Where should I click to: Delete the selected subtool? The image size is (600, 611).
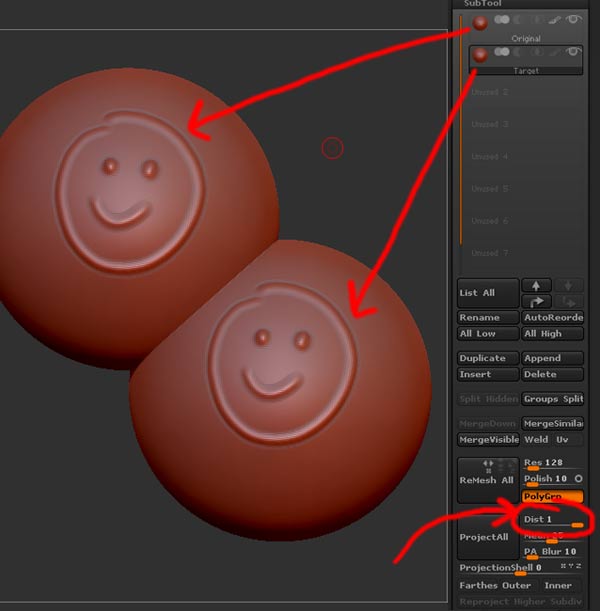(552, 374)
